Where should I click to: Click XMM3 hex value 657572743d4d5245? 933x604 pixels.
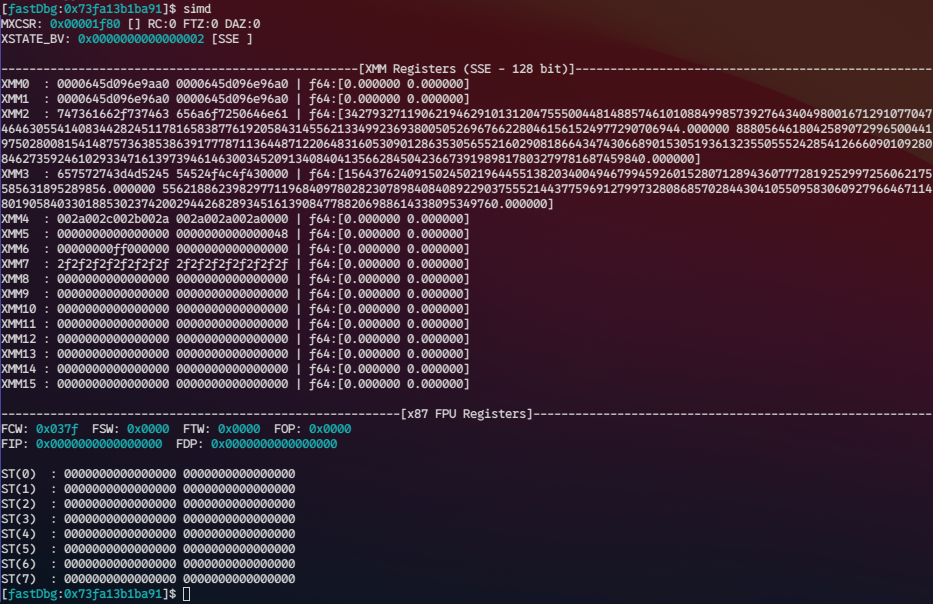(113, 174)
